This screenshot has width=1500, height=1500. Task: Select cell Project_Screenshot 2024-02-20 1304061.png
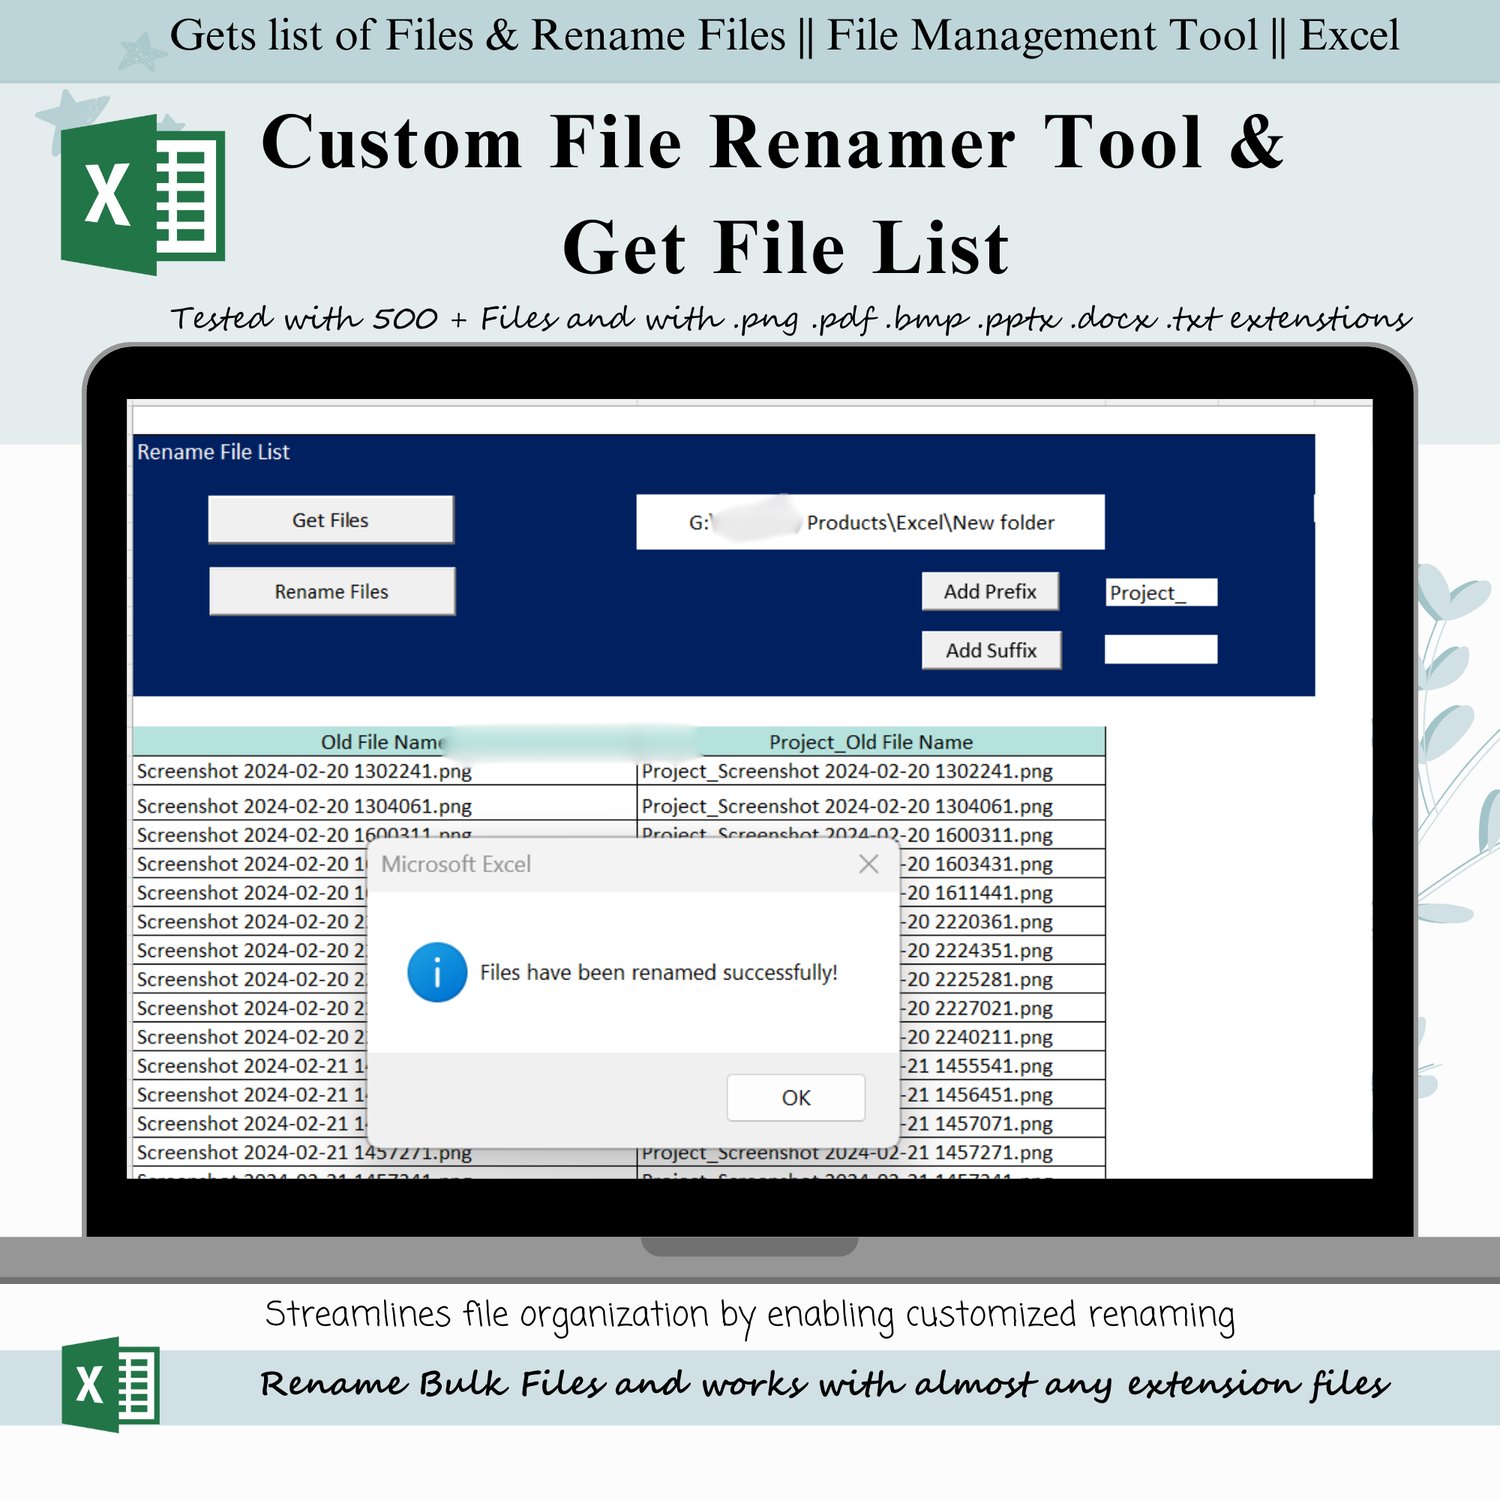(871, 805)
